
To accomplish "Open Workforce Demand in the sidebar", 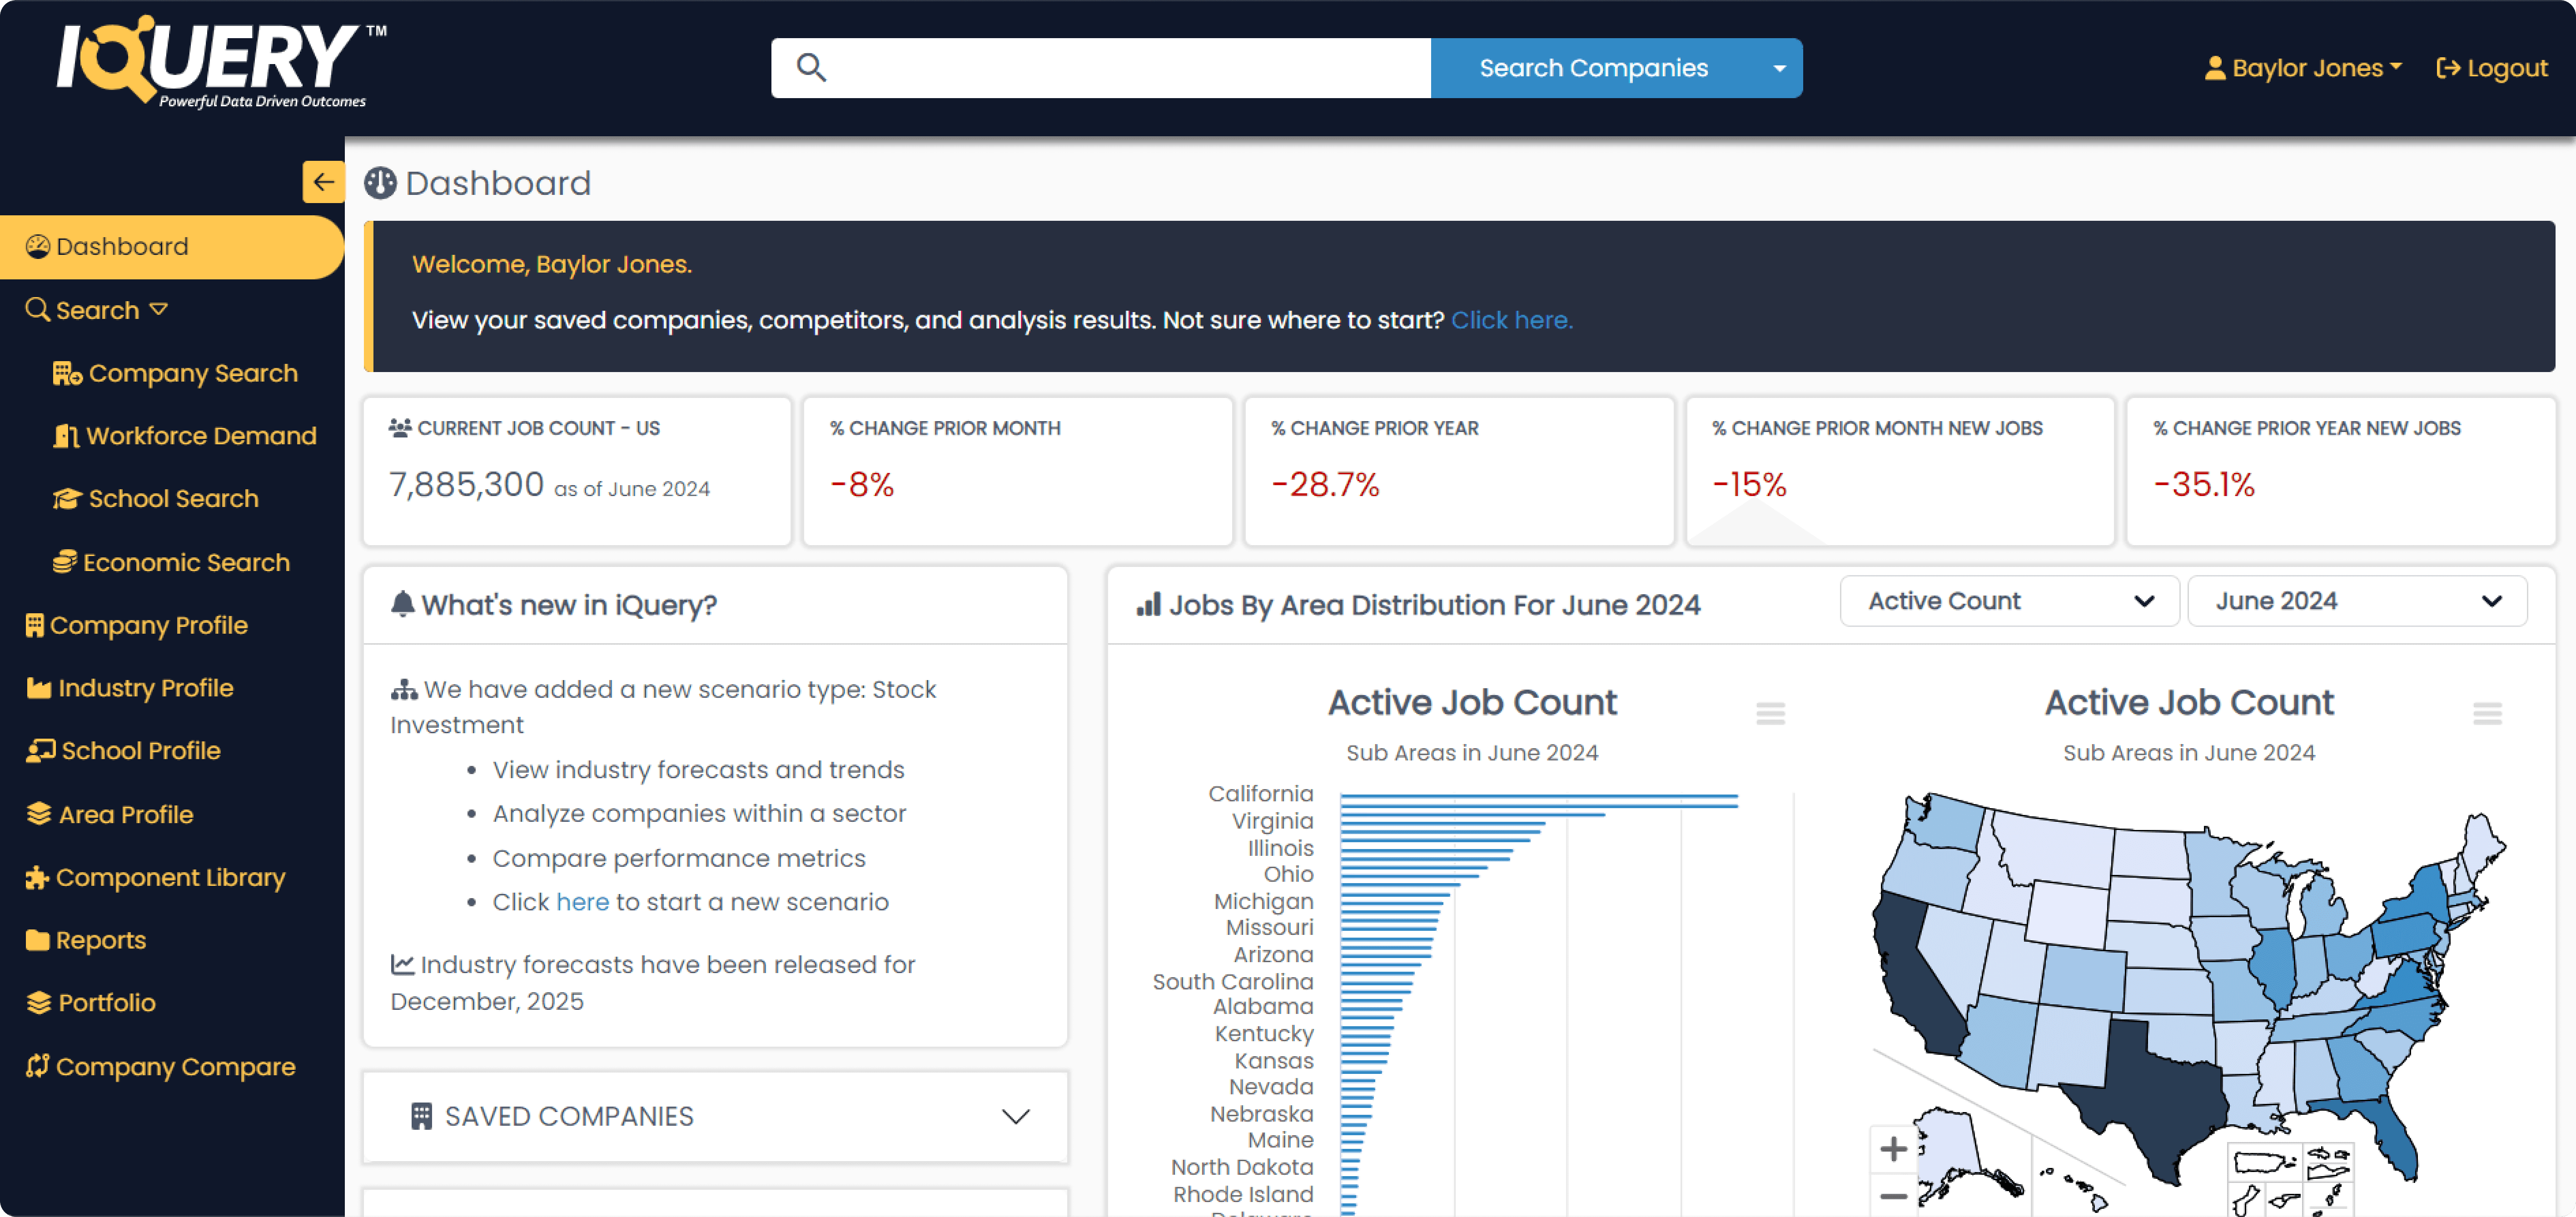I will pos(184,436).
